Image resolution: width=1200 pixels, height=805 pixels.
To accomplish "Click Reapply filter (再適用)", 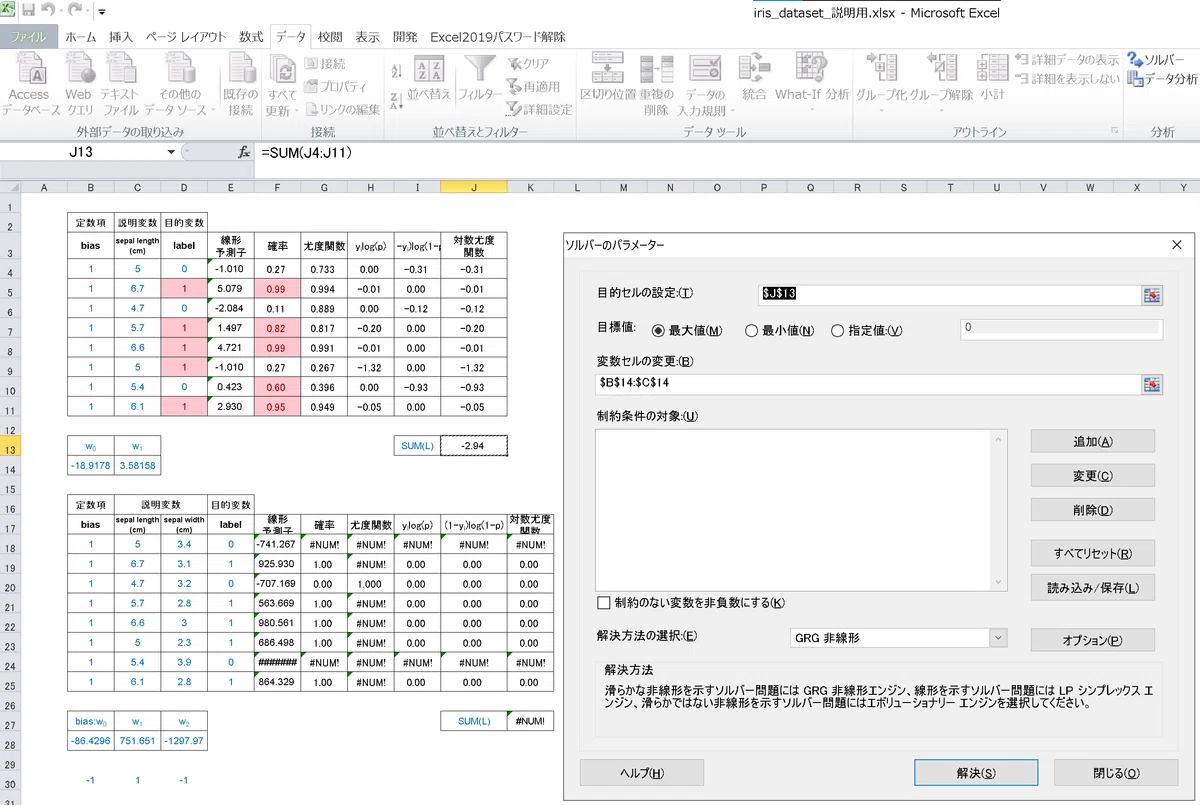I will point(534,87).
